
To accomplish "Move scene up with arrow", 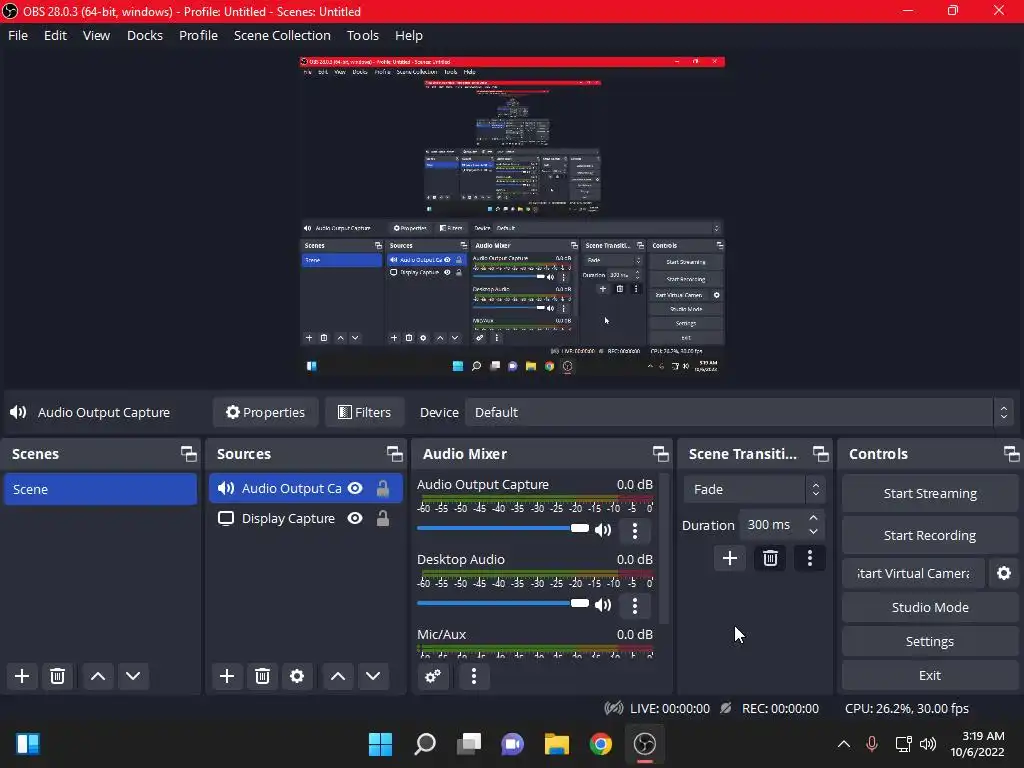I will tap(98, 676).
